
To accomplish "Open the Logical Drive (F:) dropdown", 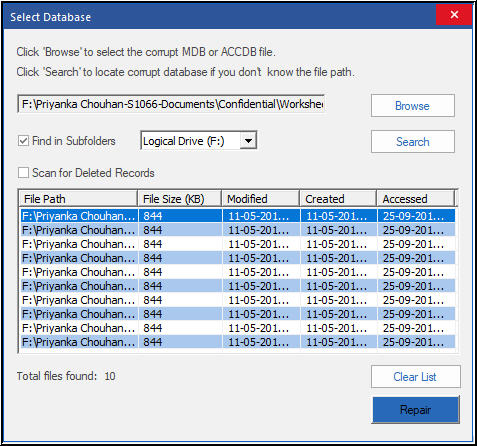I will 248,140.
